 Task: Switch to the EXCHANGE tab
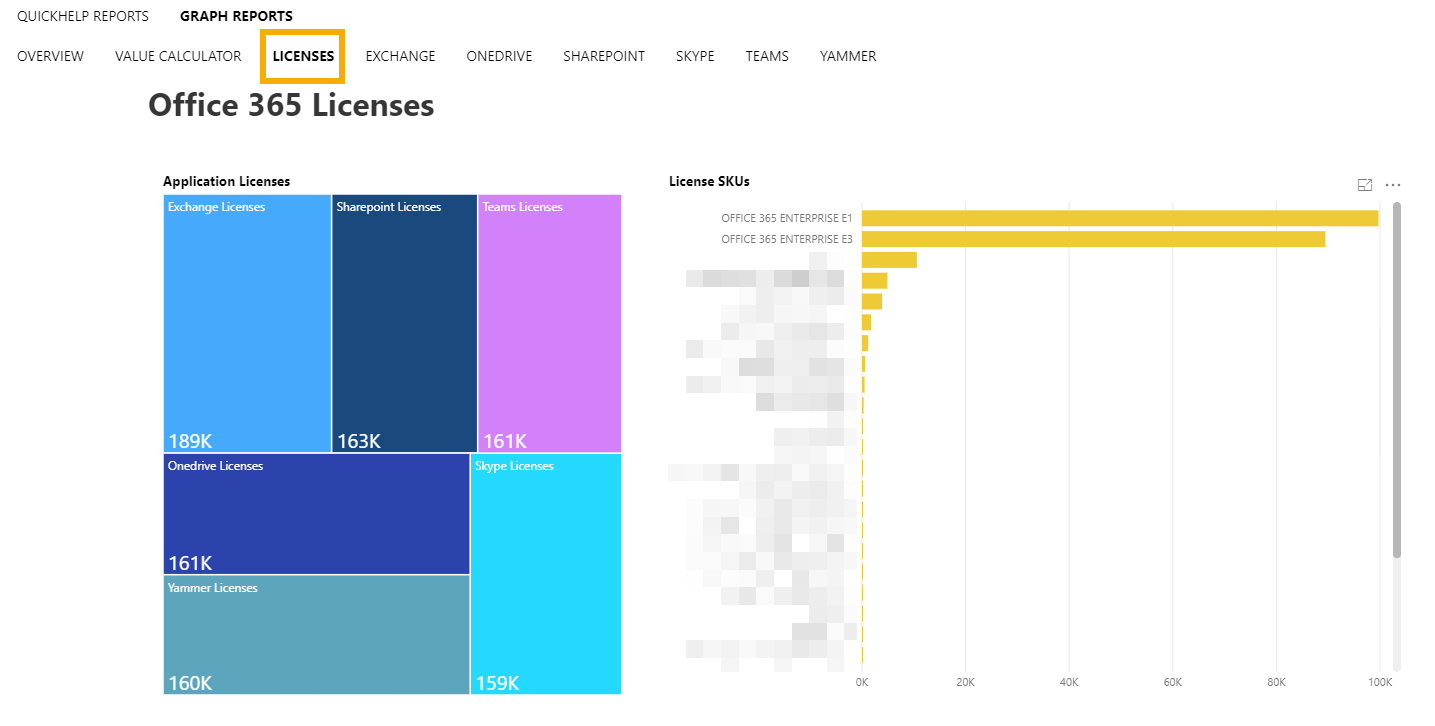pos(399,56)
